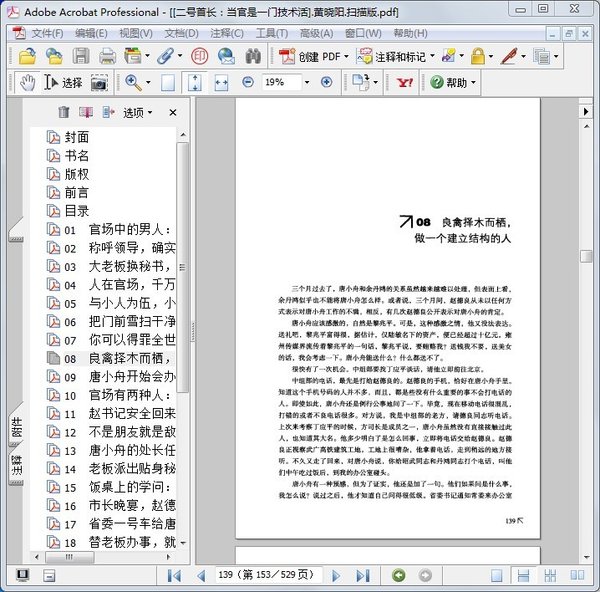Click the green previous view button
The image size is (600, 592).
coord(398,575)
